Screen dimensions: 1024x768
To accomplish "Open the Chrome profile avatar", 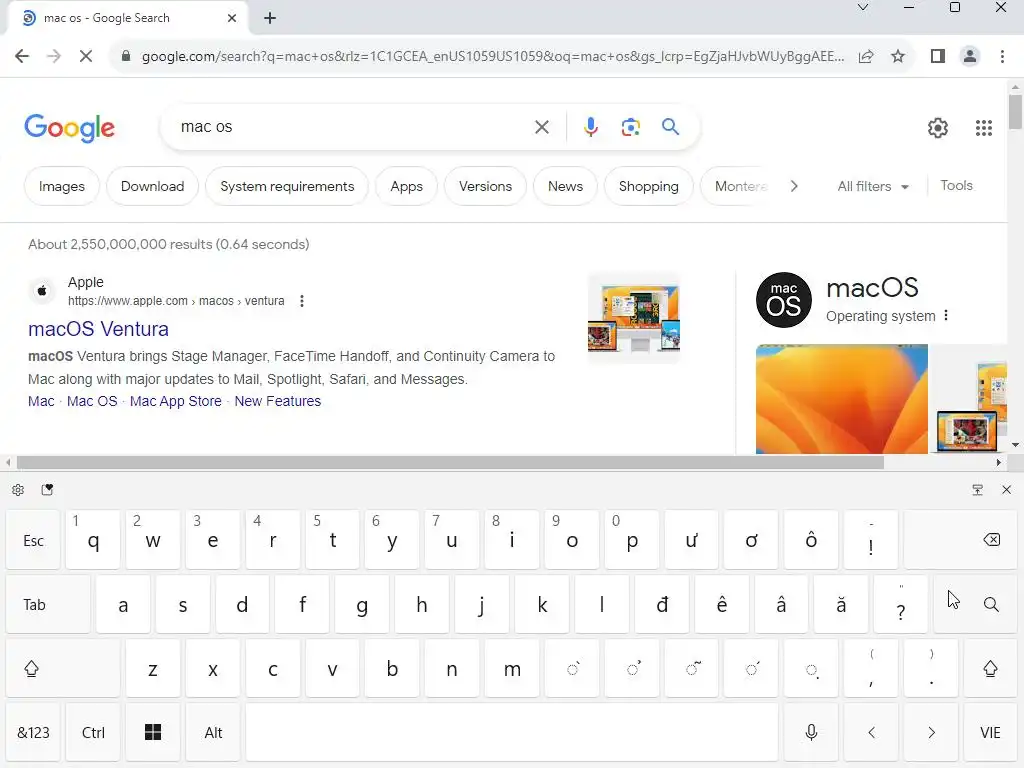I will tap(970, 56).
